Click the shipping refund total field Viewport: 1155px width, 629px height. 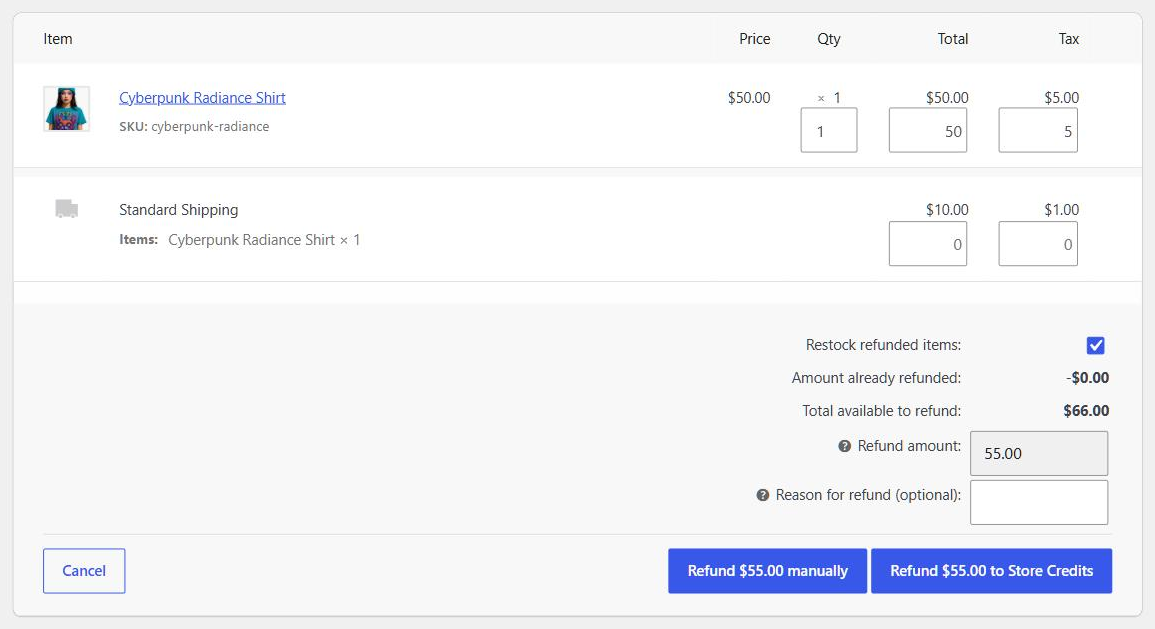click(x=927, y=244)
